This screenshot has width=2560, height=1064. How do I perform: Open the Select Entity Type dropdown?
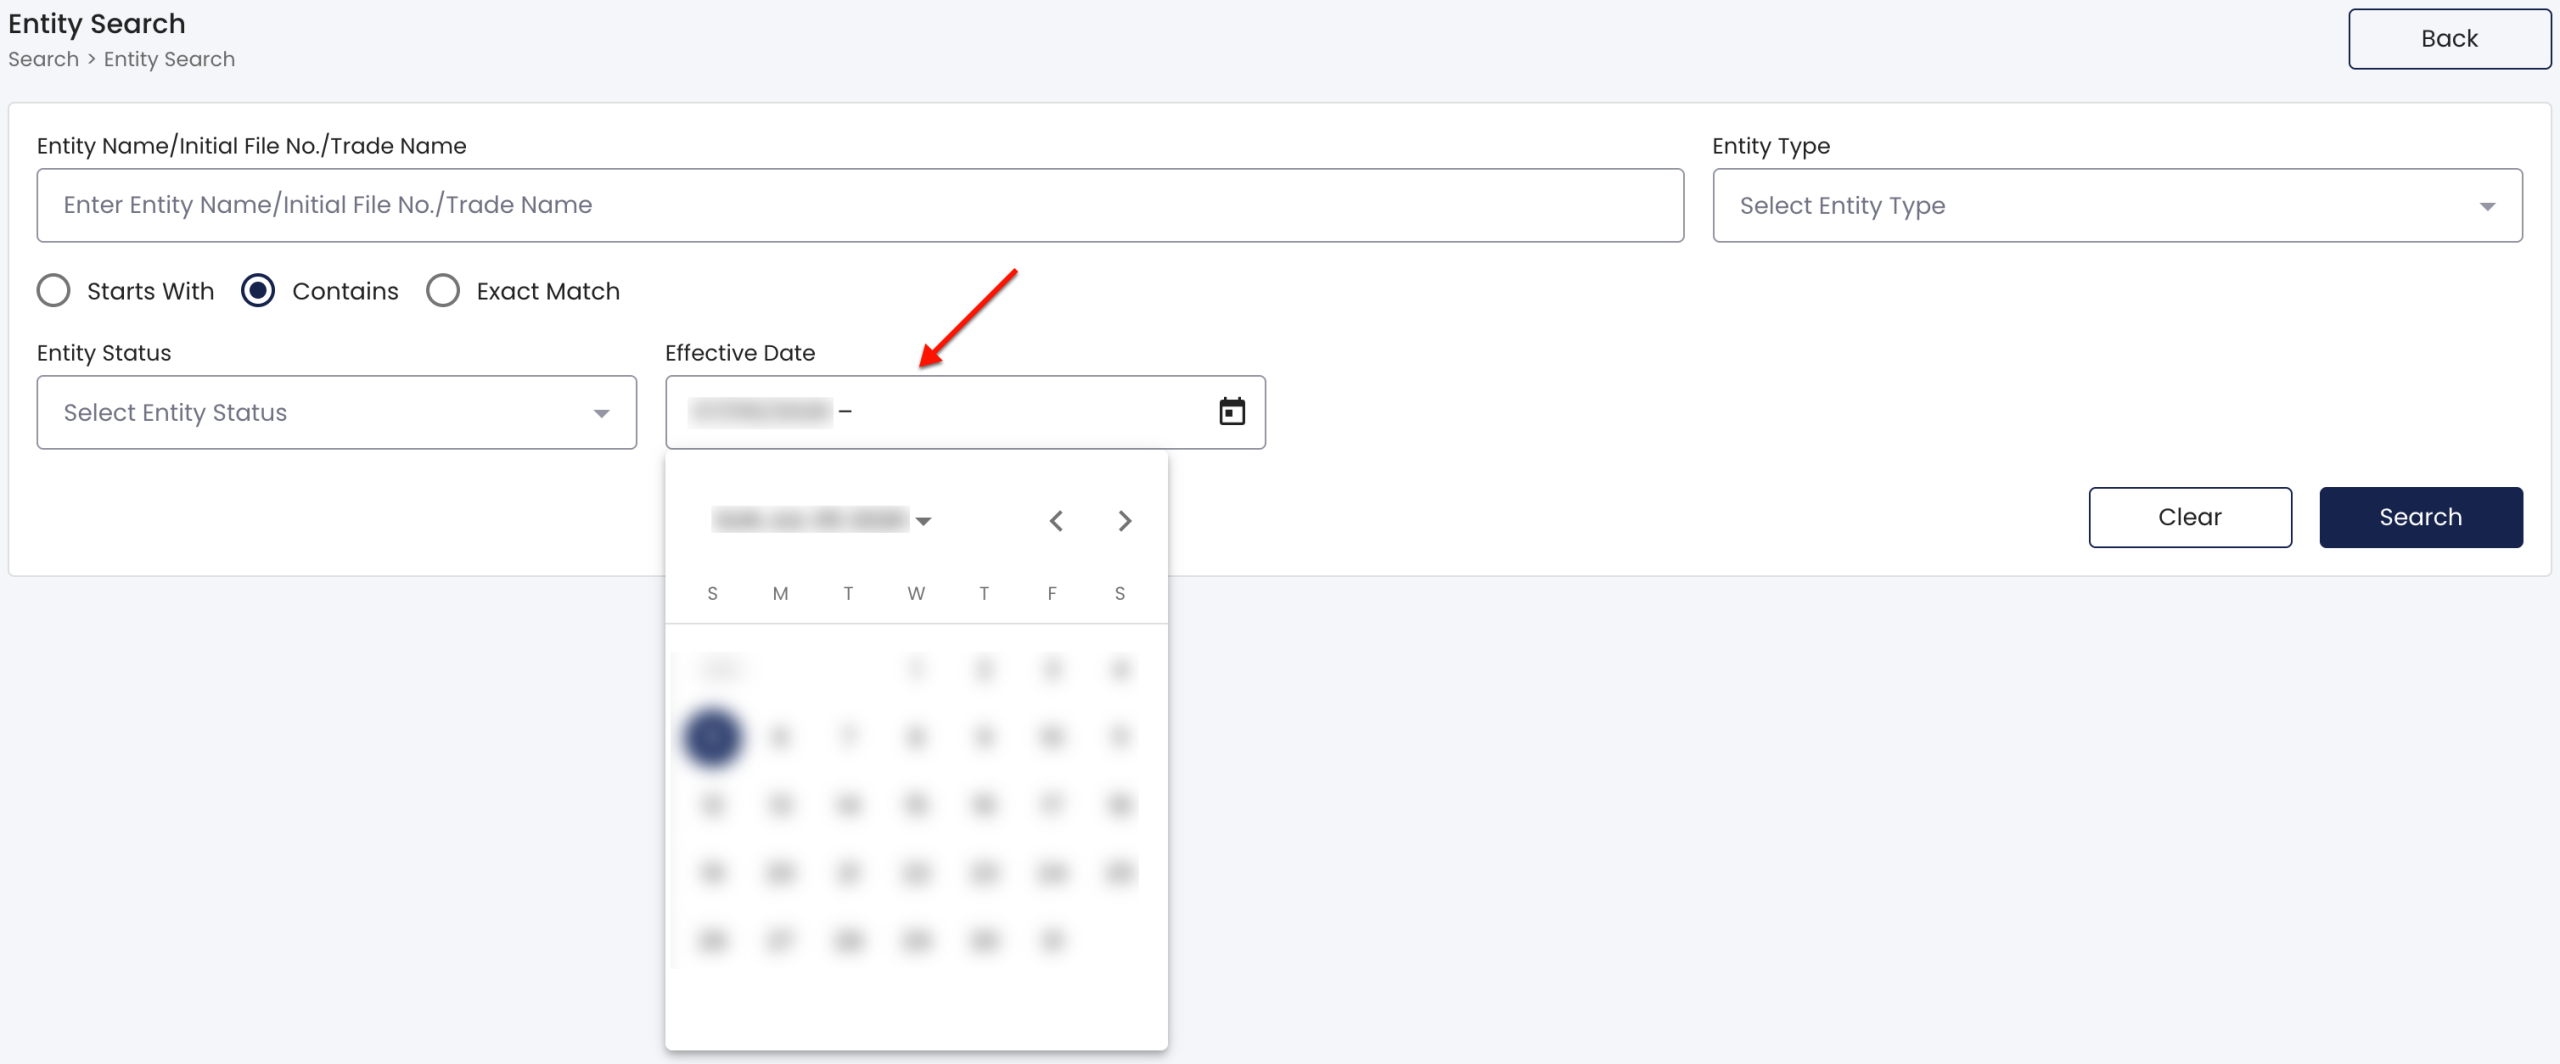point(2117,205)
